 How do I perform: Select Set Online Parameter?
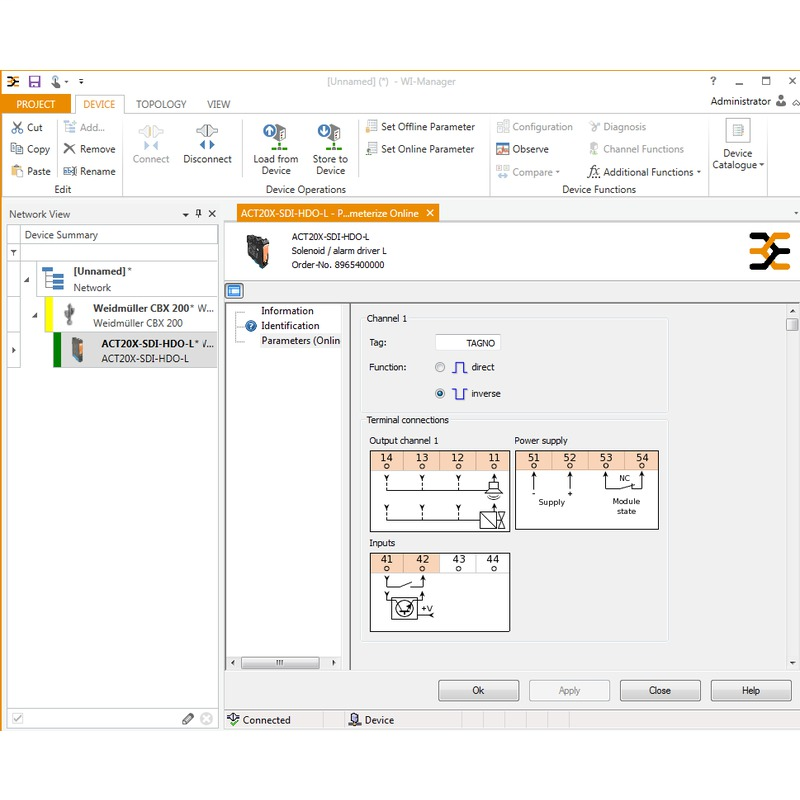pos(420,149)
